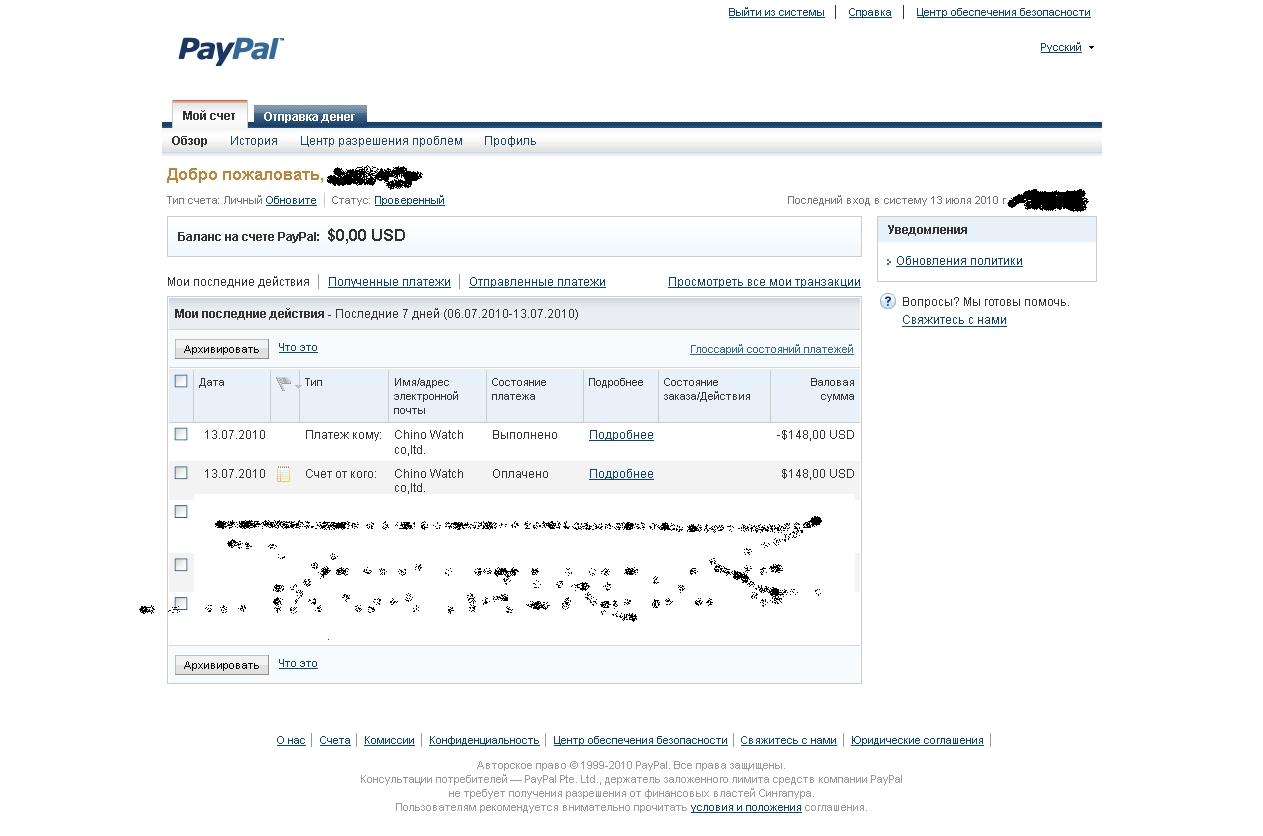Image resolution: width=1263 pixels, height=836 pixels.
Task: Check the box for the Счет от кого row
Action: tap(181, 473)
